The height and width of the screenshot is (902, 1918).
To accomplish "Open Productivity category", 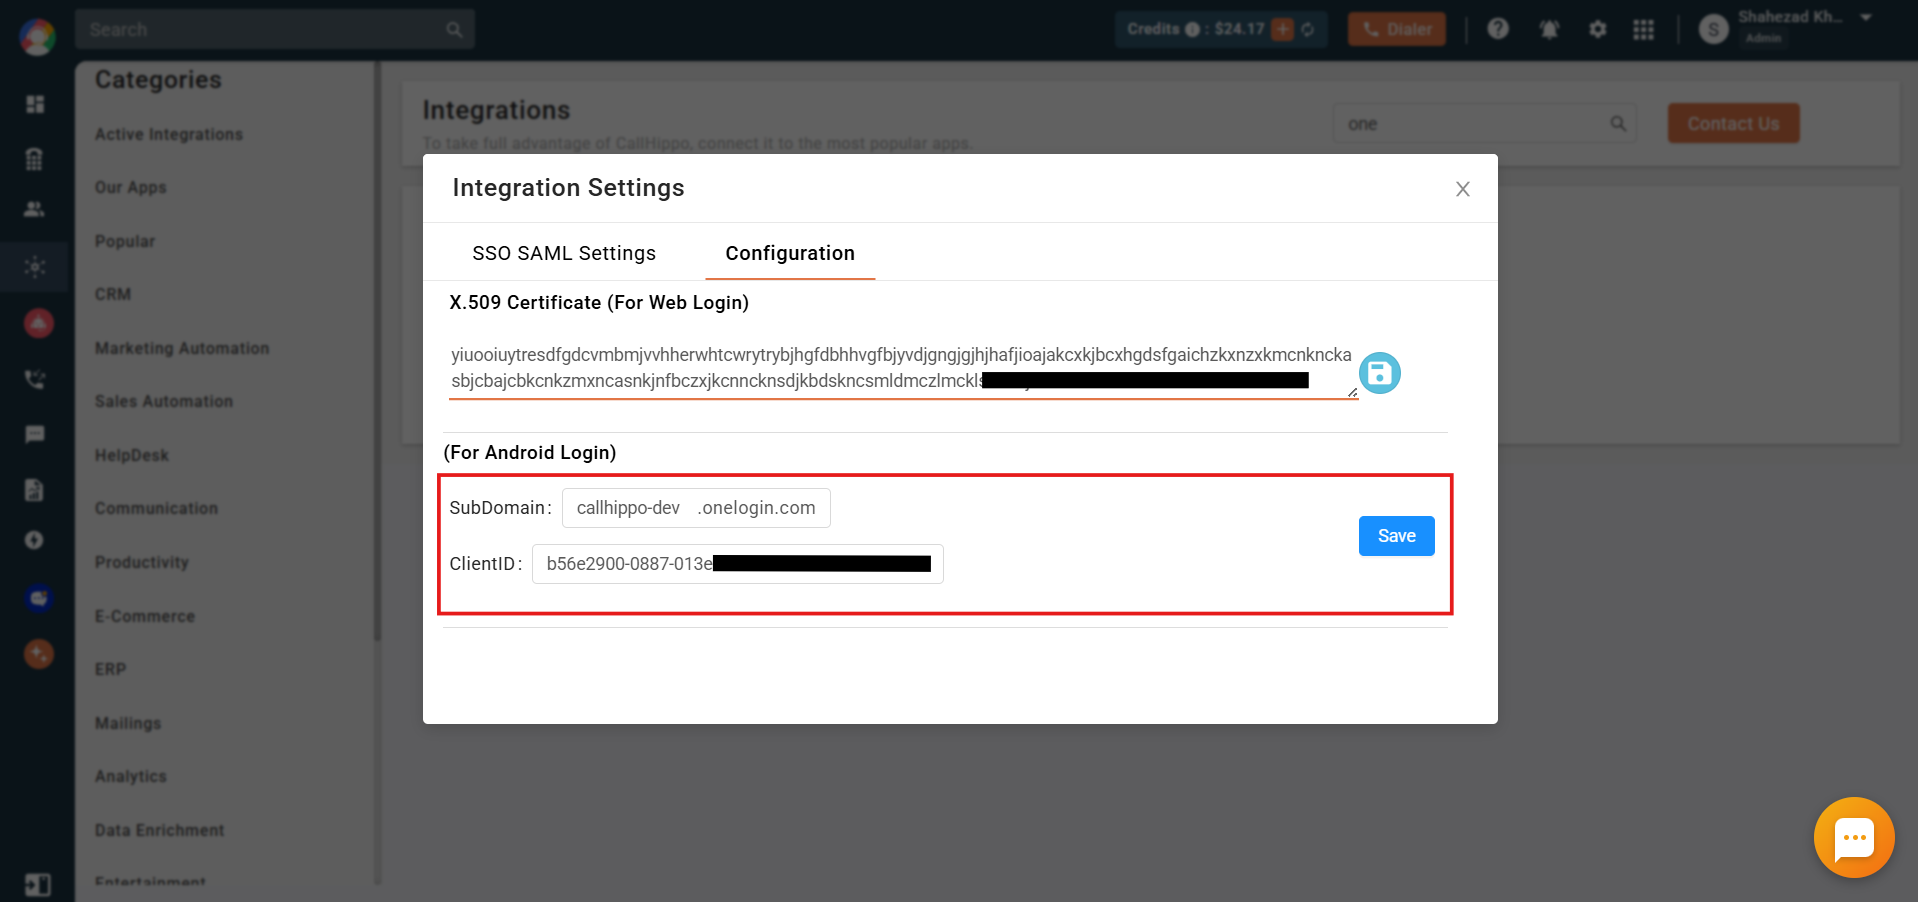I will click(x=142, y=562).
